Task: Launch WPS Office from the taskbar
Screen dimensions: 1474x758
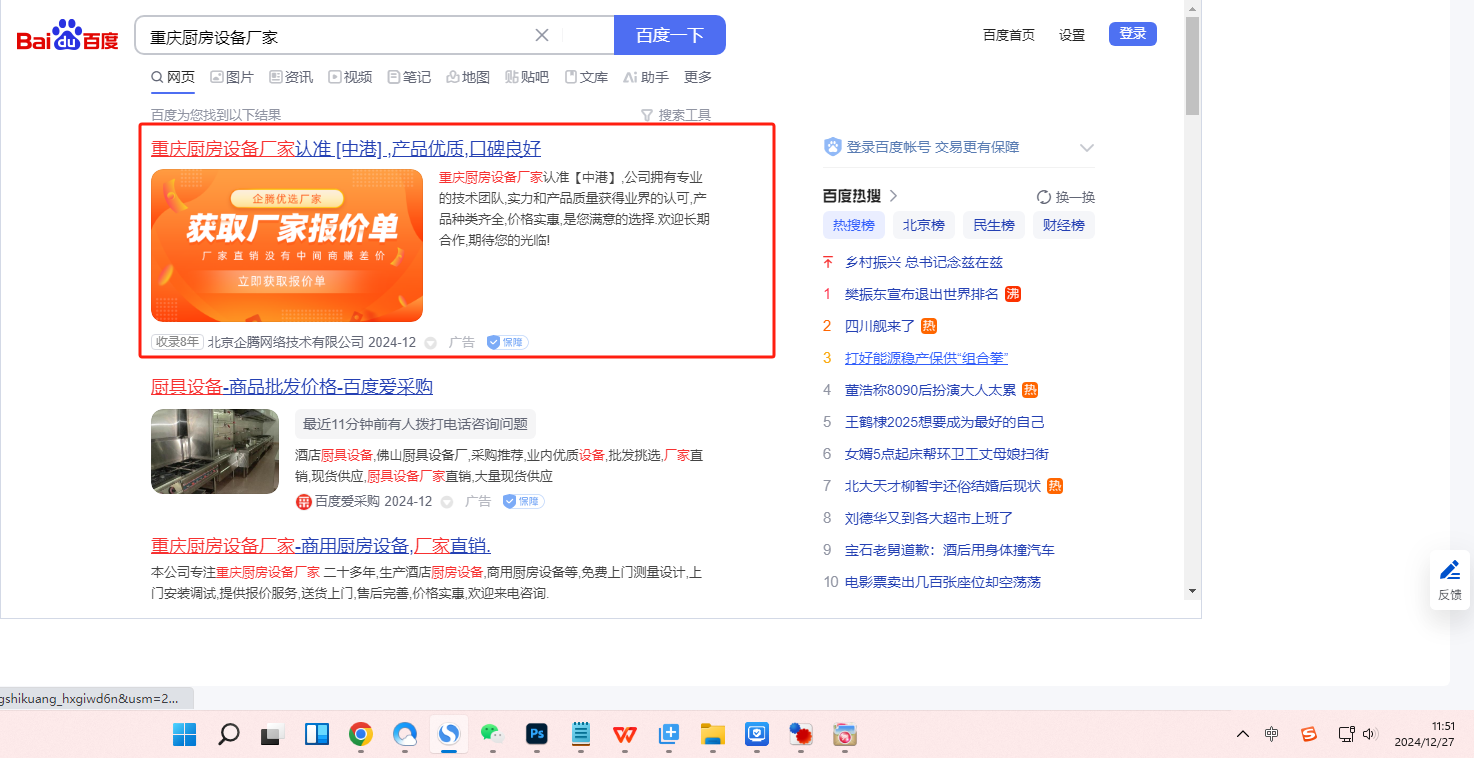Action: pos(625,735)
